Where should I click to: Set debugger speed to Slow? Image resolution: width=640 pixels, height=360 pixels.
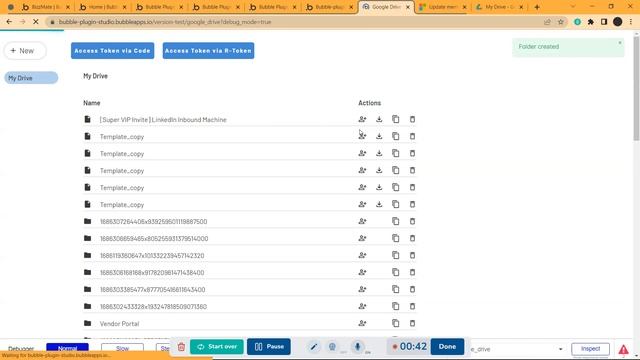pos(122,348)
